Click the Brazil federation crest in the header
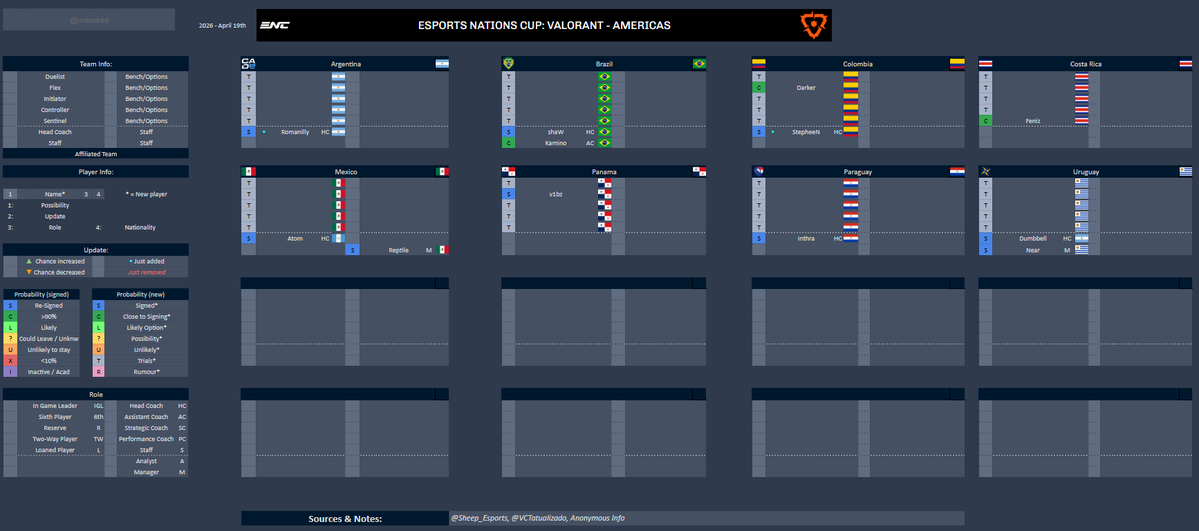This screenshot has width=1199, height=531. 508,64
